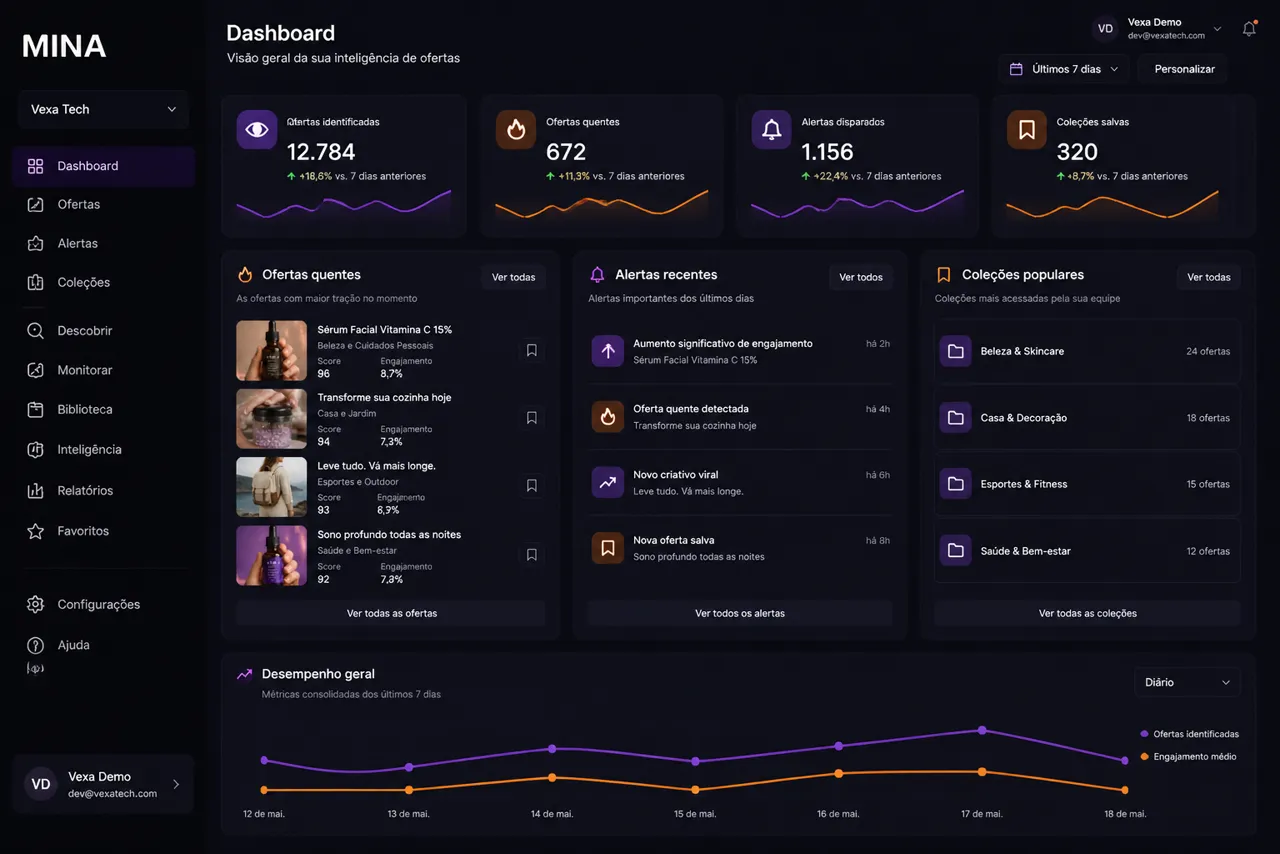Click the folder icon for Casa & Decoração
Image resolution: width=1280 pixels, height=854 pixels.
pos(955,417)
